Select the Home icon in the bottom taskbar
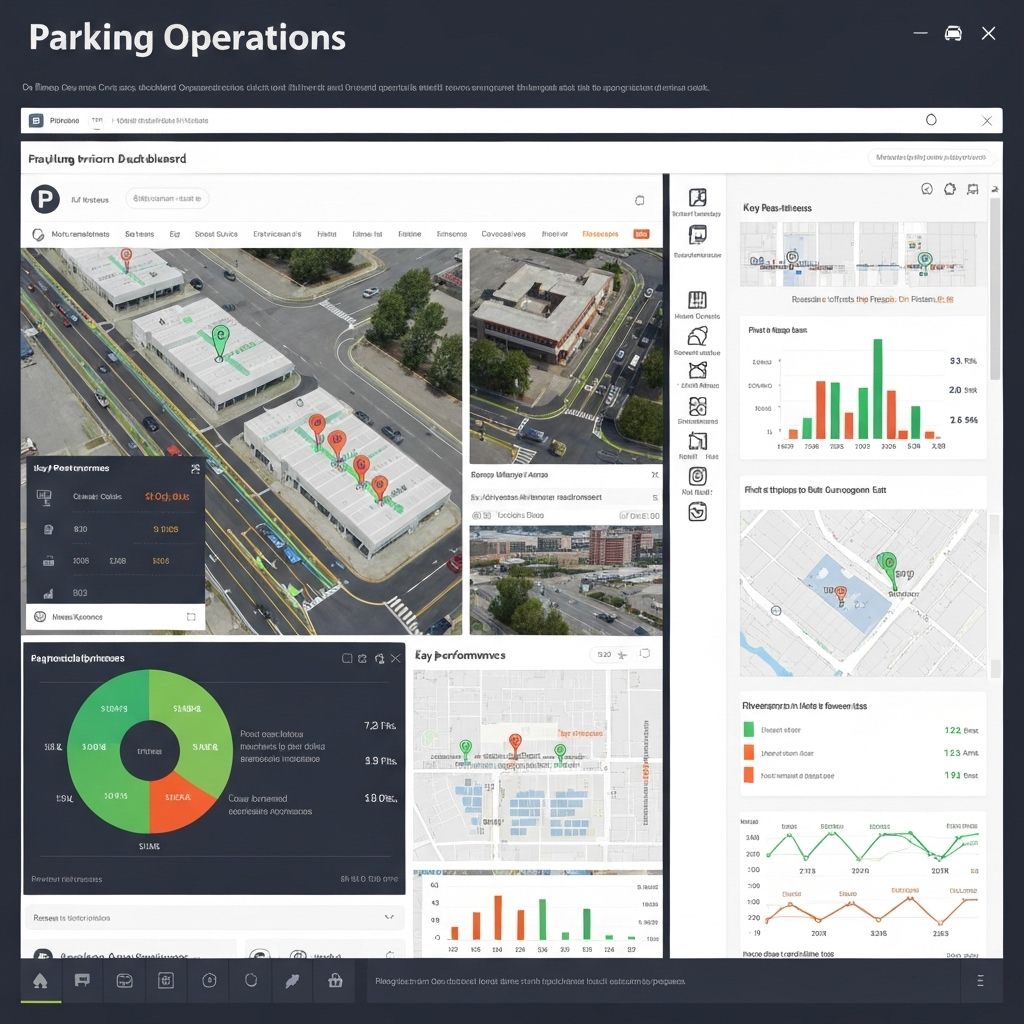Viewport: 1024px width, 1024px height. click(x=40, y=981)
